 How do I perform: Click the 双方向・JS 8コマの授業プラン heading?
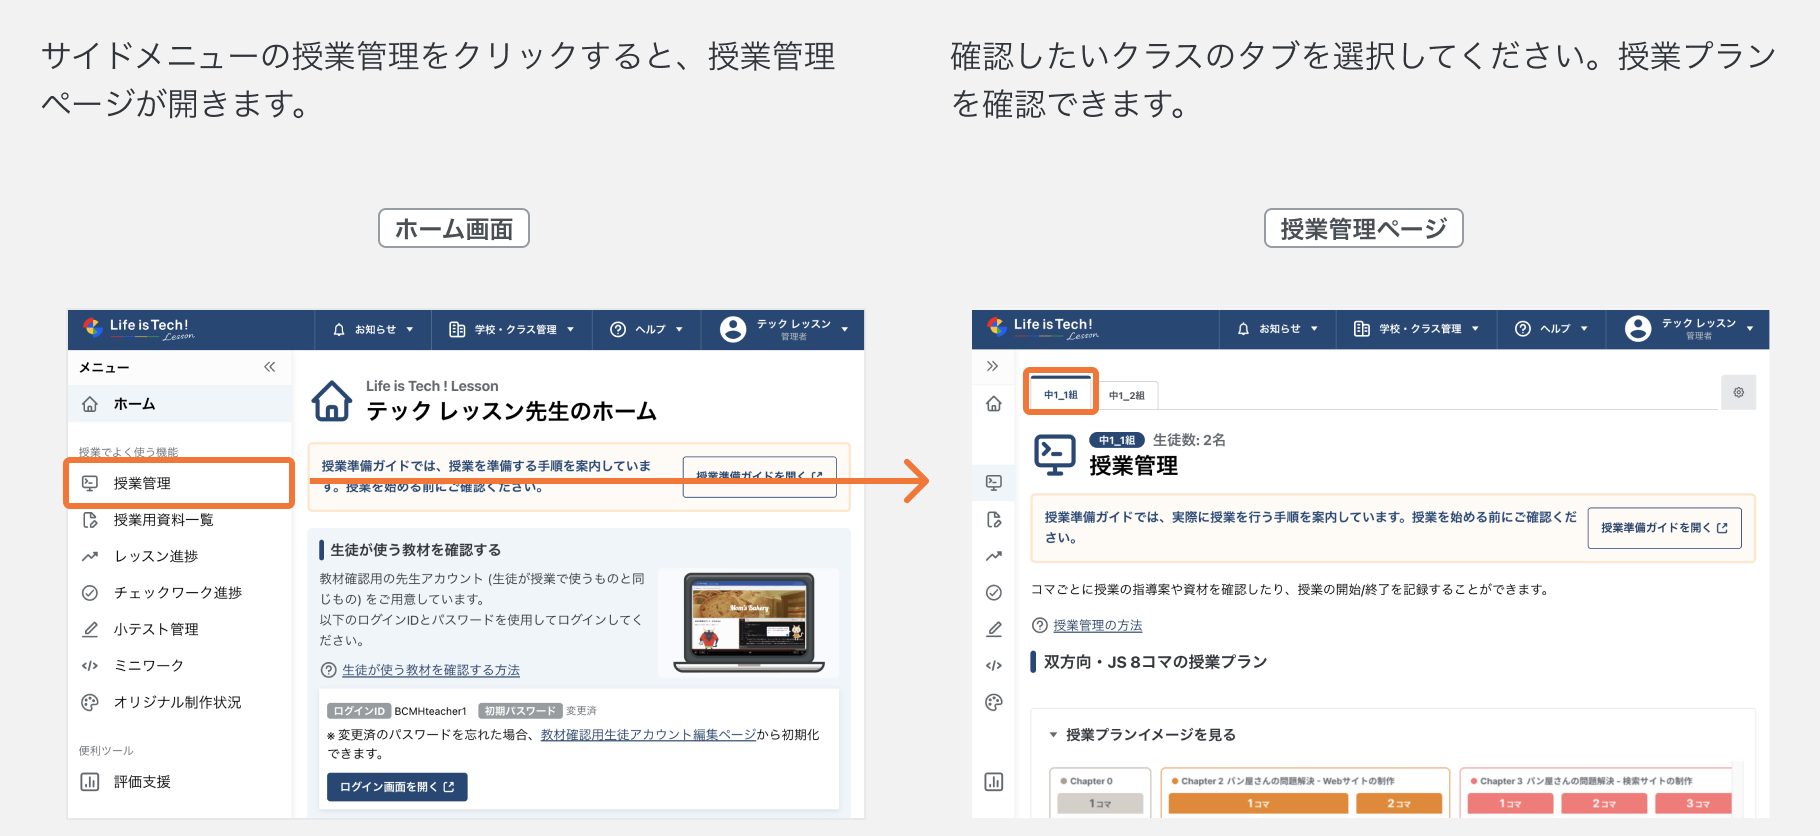pos(1155,662)
